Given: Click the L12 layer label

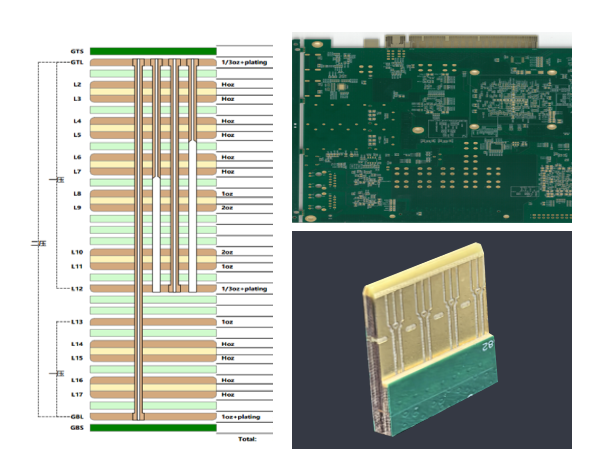Looking at the screenshot, I should click(x=78, y=288).
